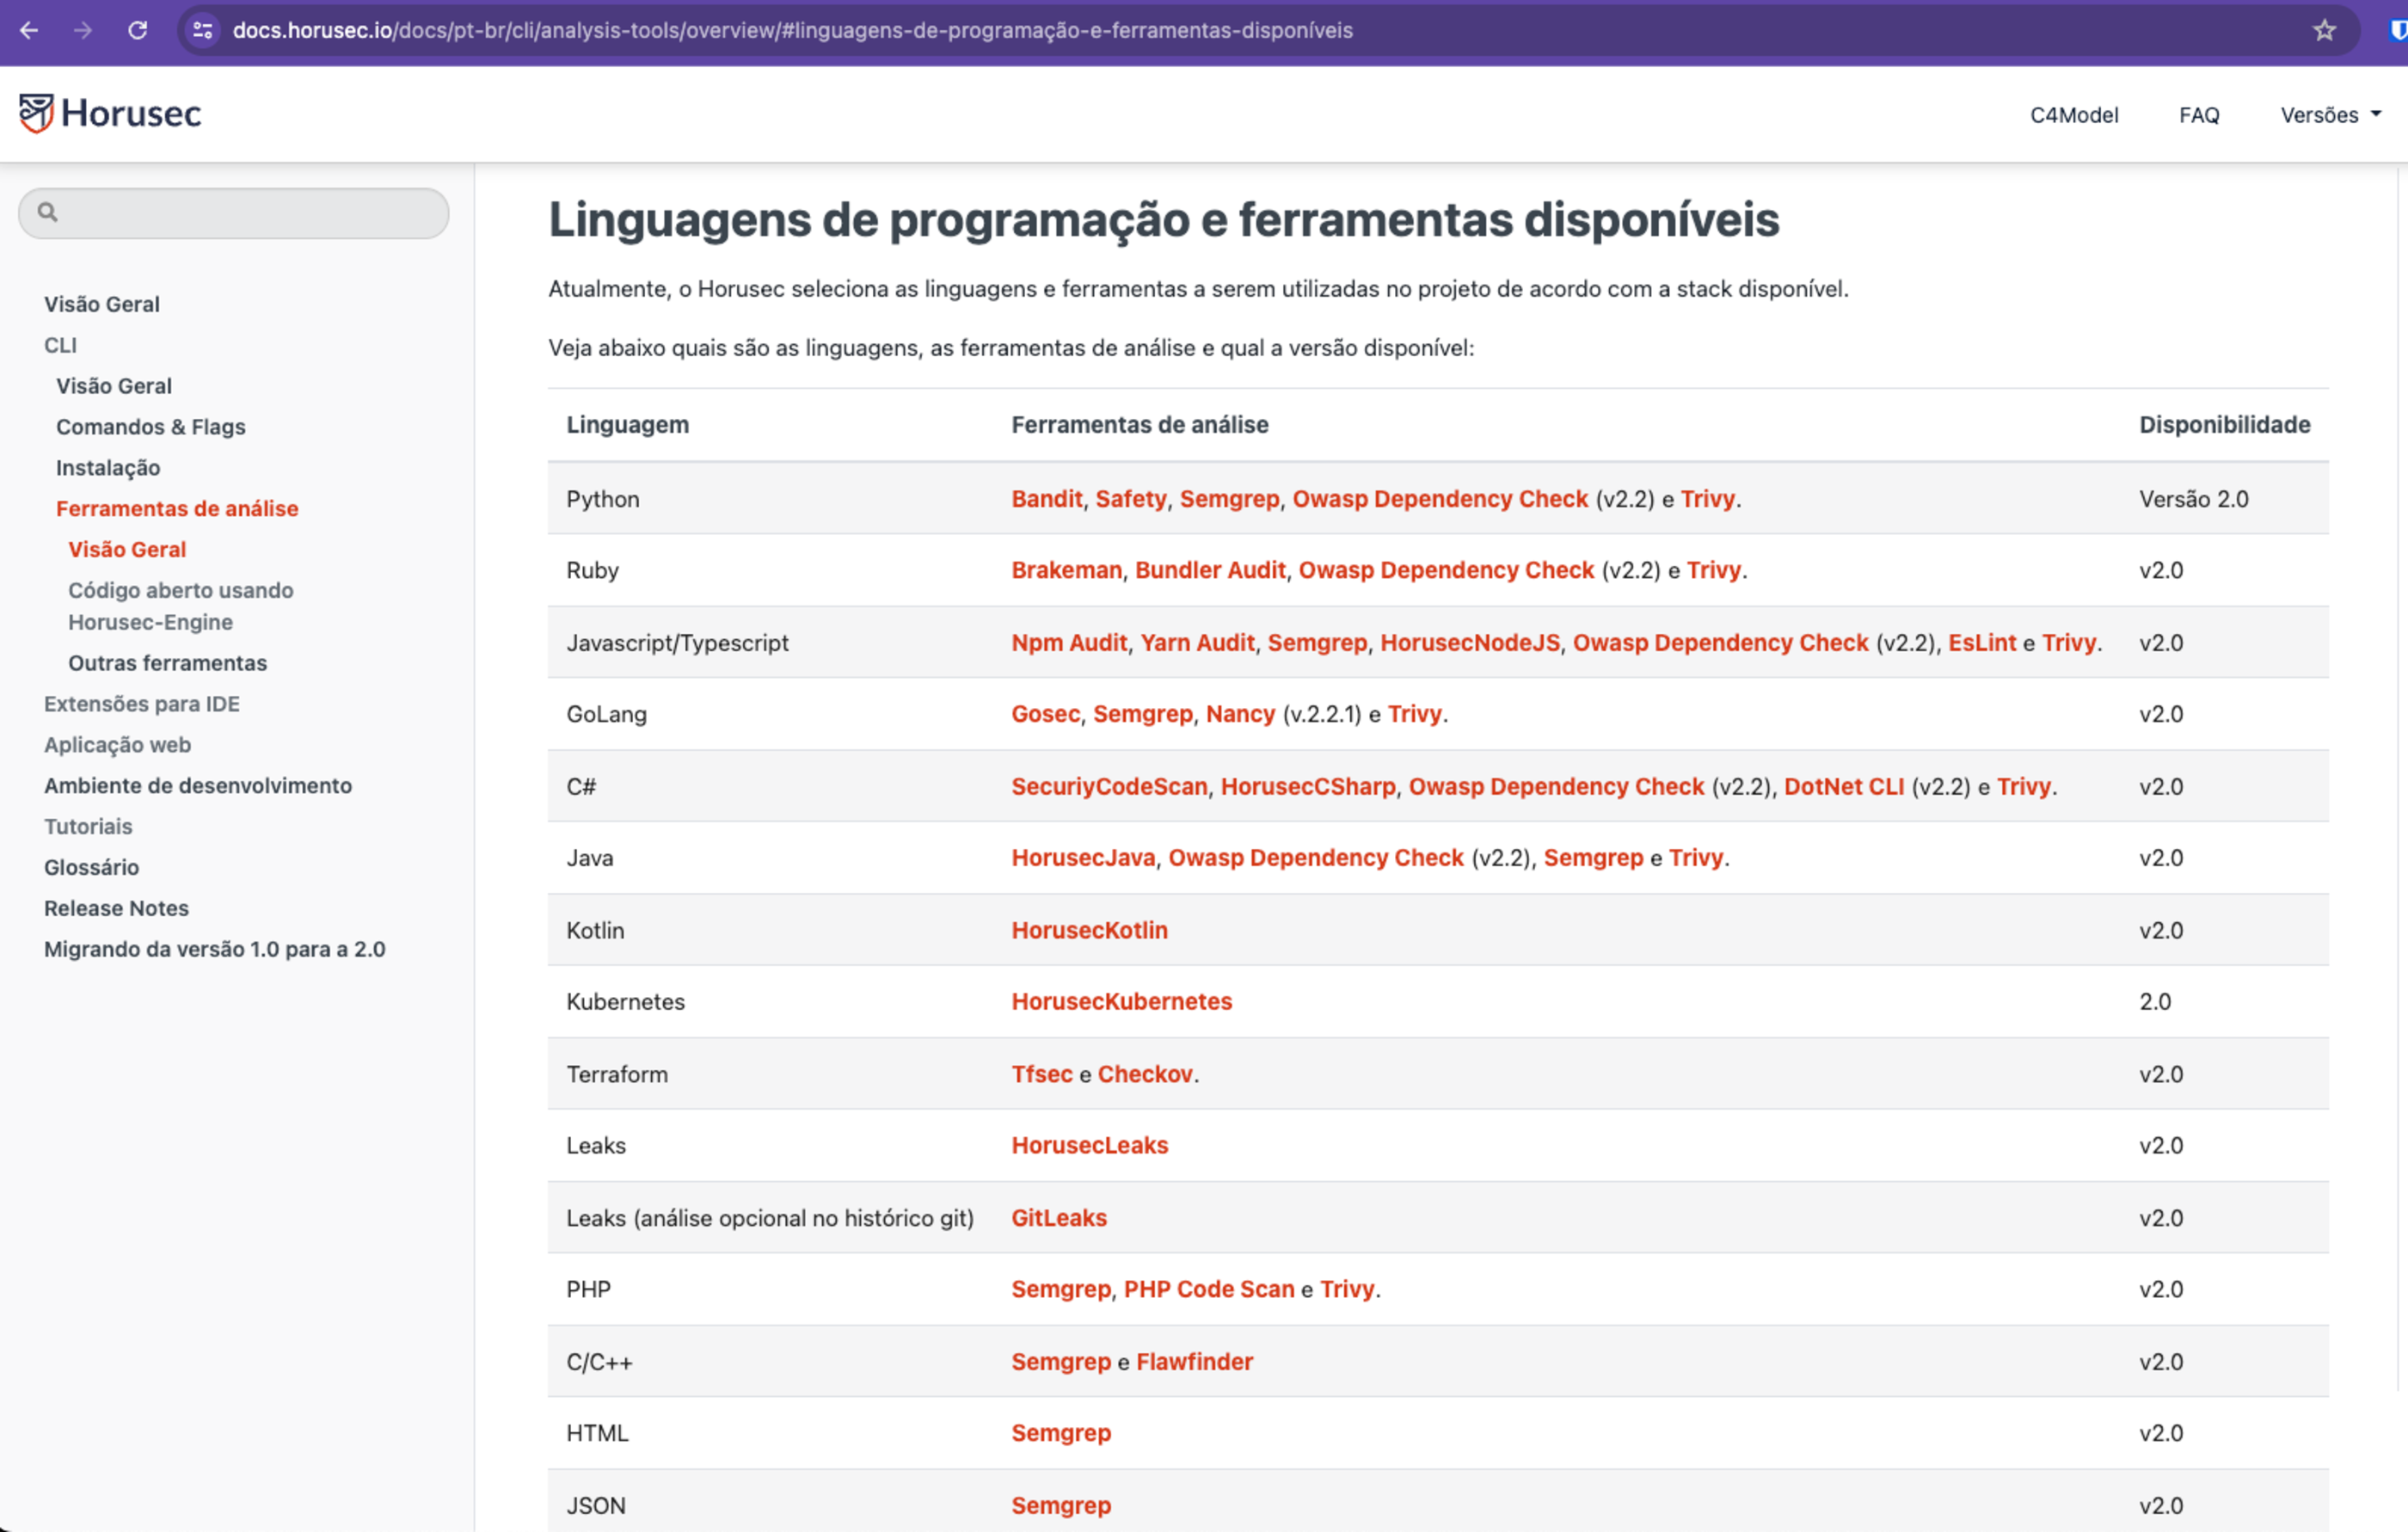This screenshot has height=1532, width=2408.
Task: Open Tutoriais section in sidebar
Action: [88, 826]
